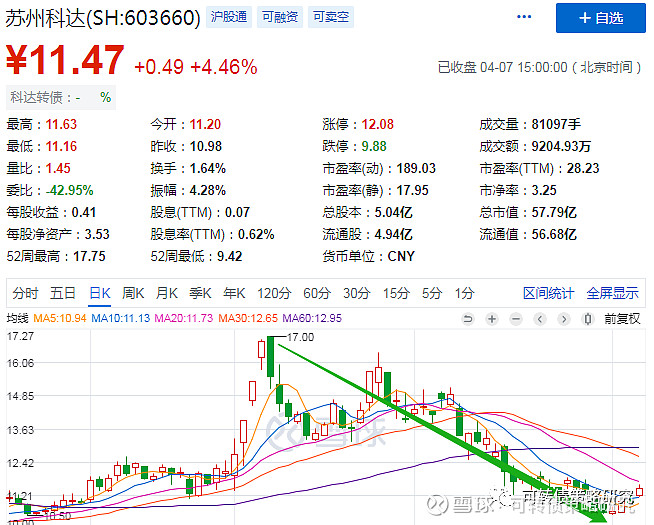
Task: Zoom out the K-line chart
Action: pos(516,319)
